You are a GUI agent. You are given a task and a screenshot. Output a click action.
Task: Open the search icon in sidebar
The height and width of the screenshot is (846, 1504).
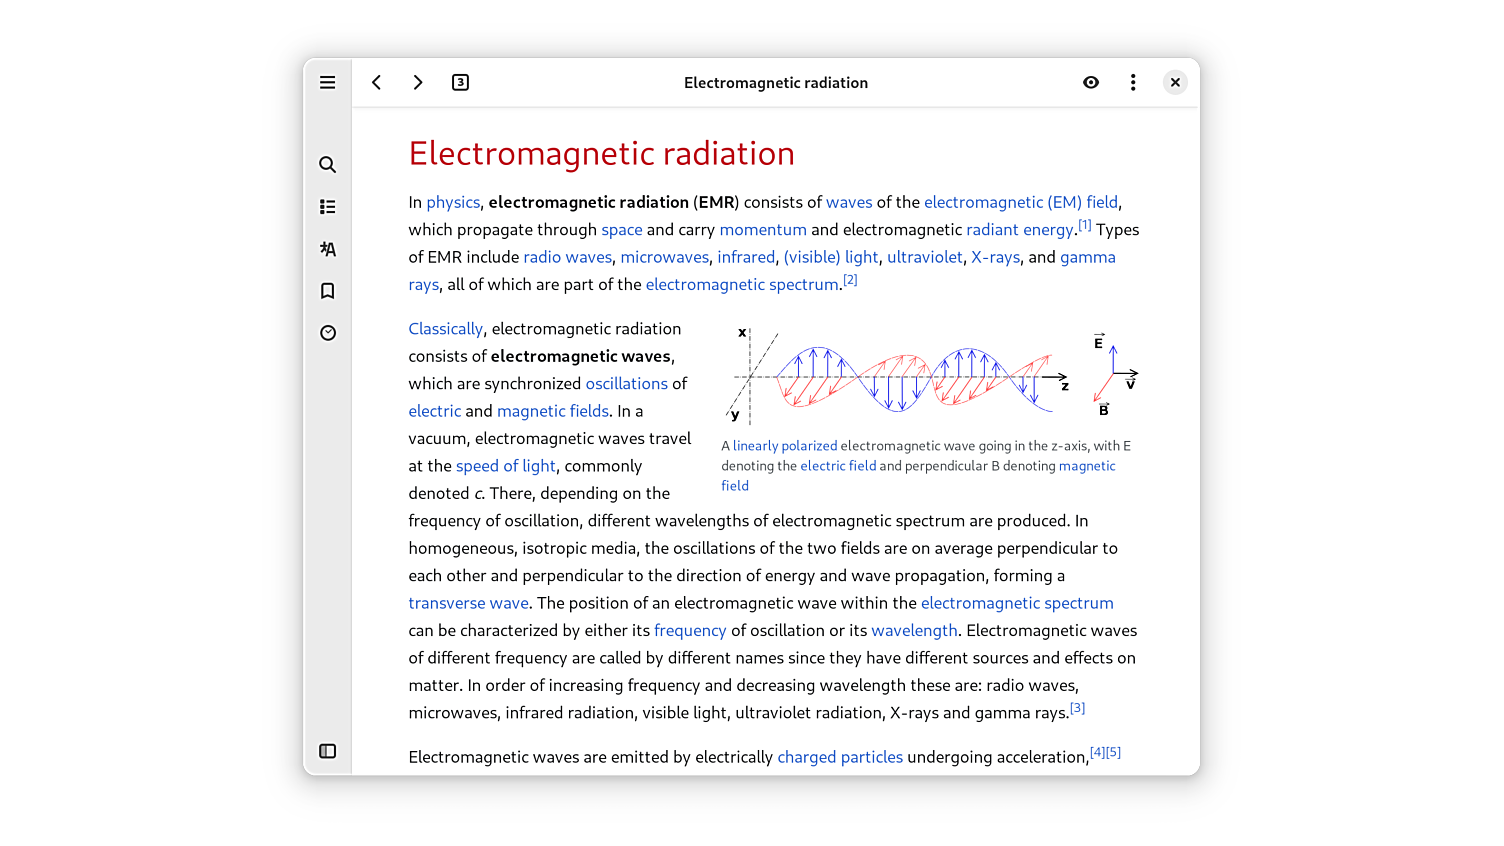(327, 165)
